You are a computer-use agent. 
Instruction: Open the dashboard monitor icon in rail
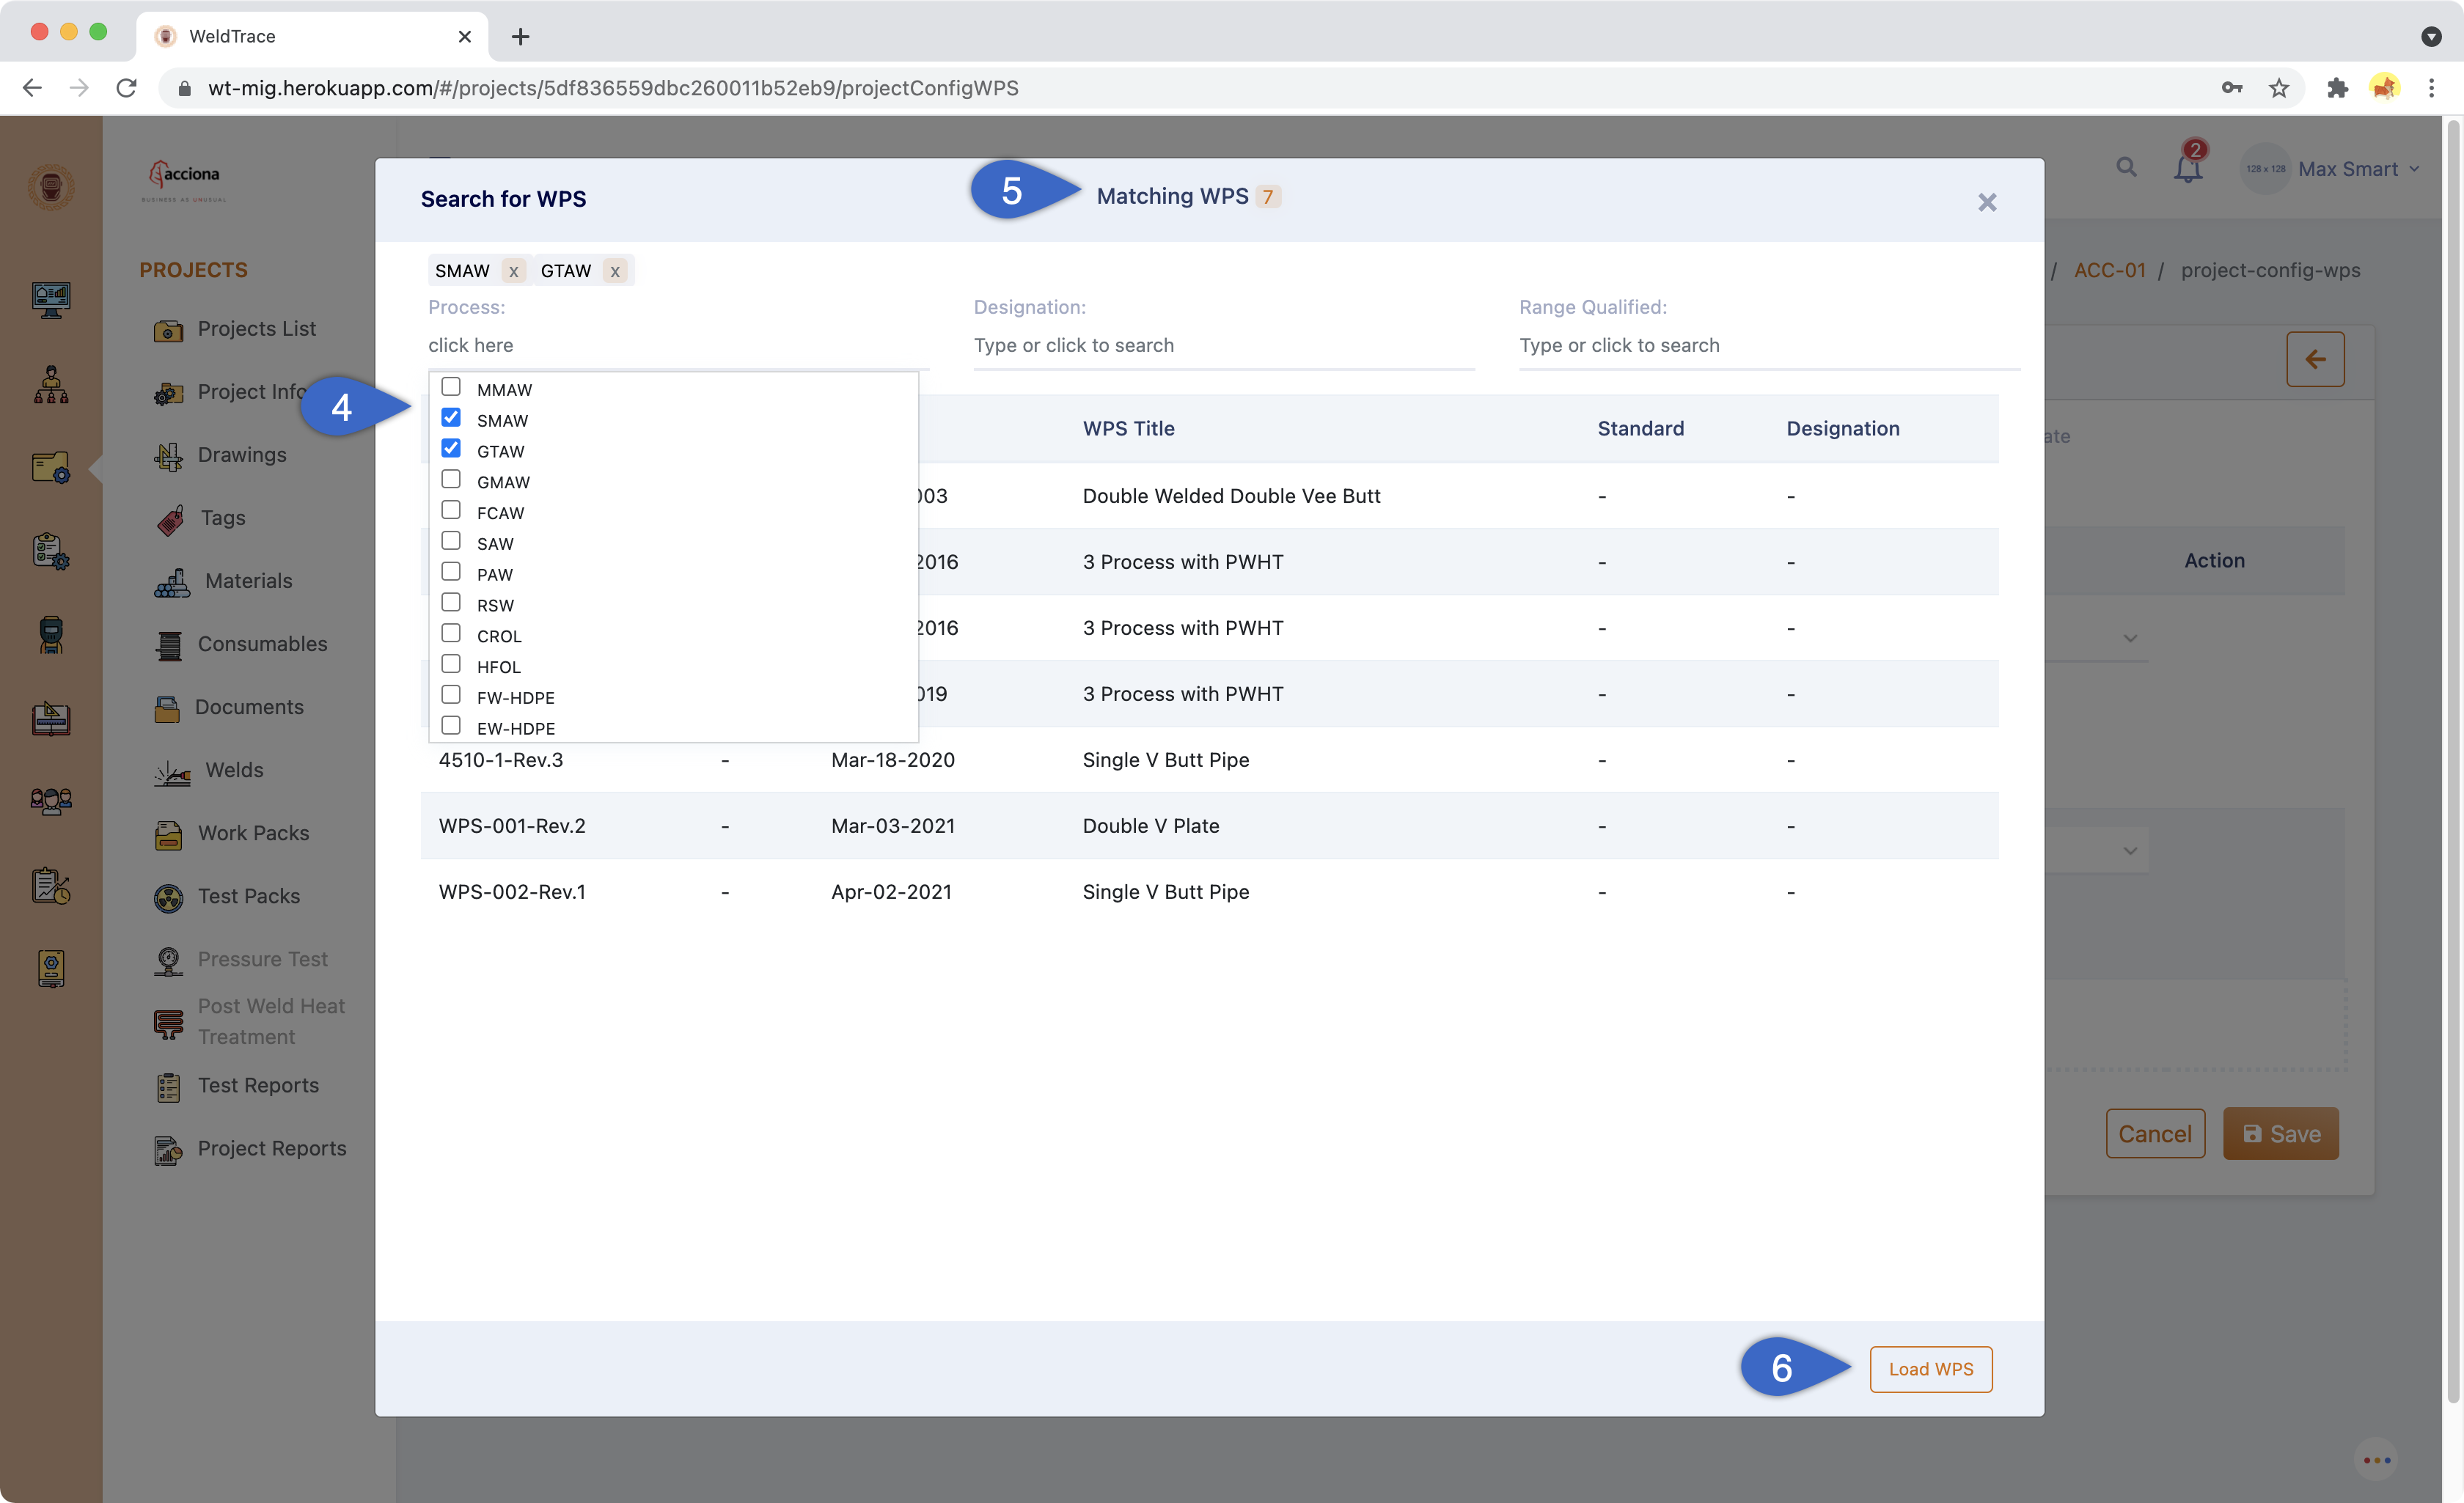point(51,299)
